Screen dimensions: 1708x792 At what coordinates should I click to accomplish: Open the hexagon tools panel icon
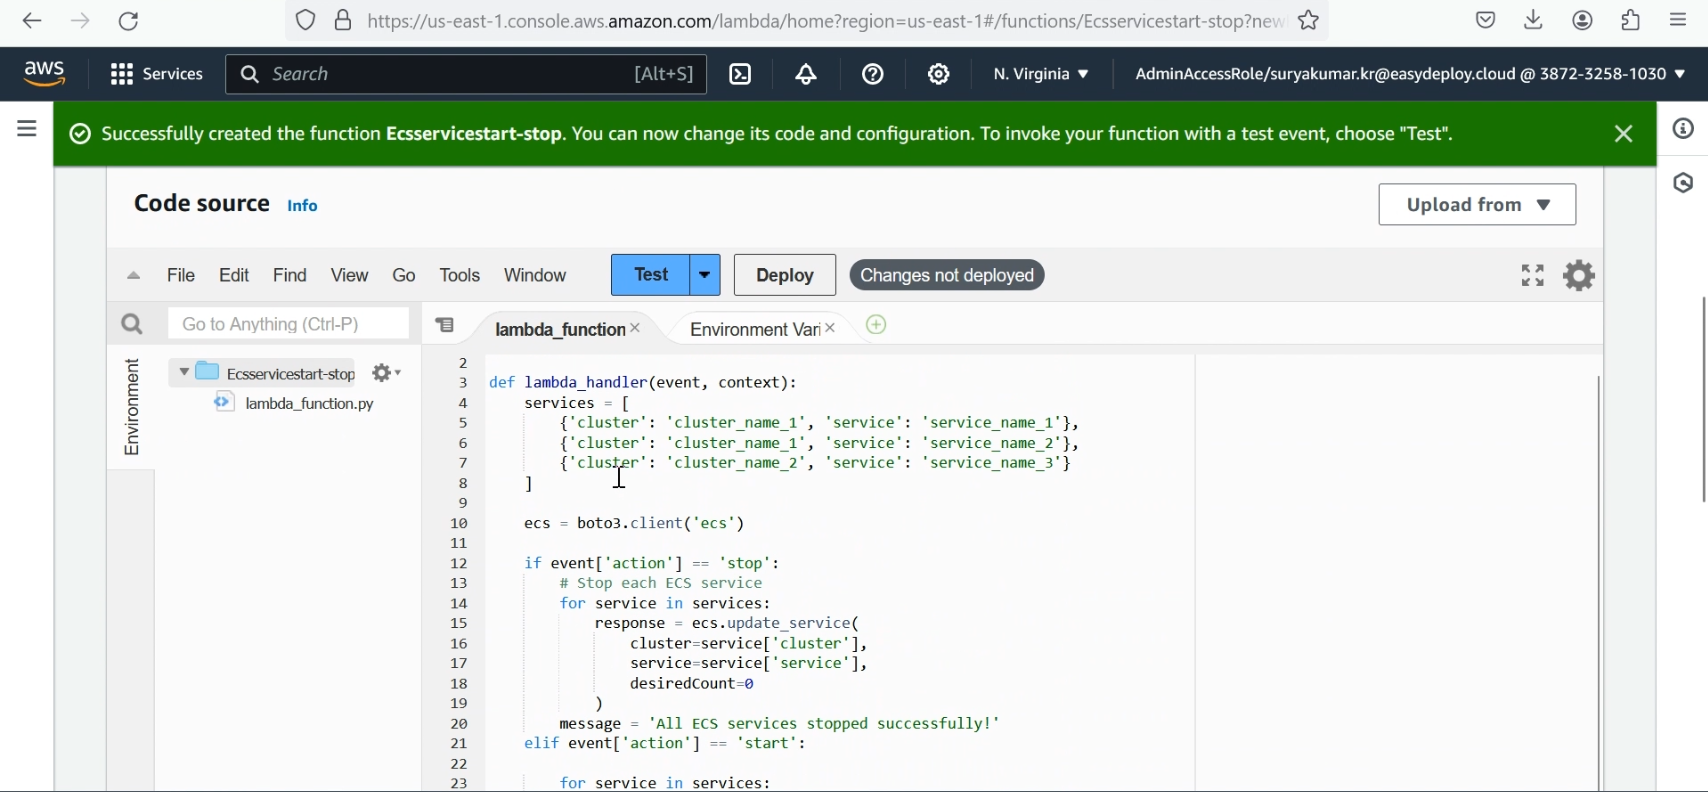click(x=1684, y=183)
